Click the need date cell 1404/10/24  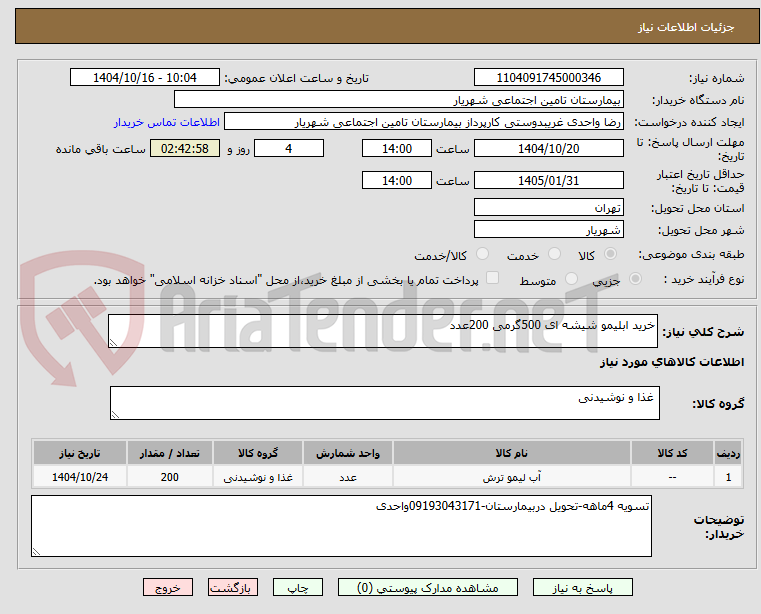(x=80, y=478)
